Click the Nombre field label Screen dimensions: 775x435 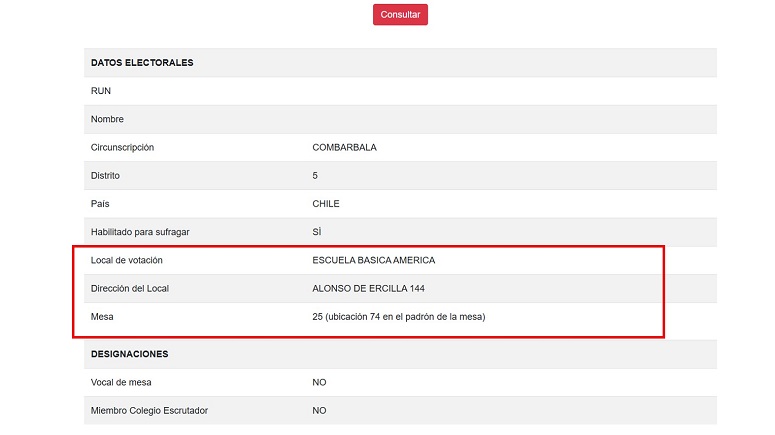[107, 119]
